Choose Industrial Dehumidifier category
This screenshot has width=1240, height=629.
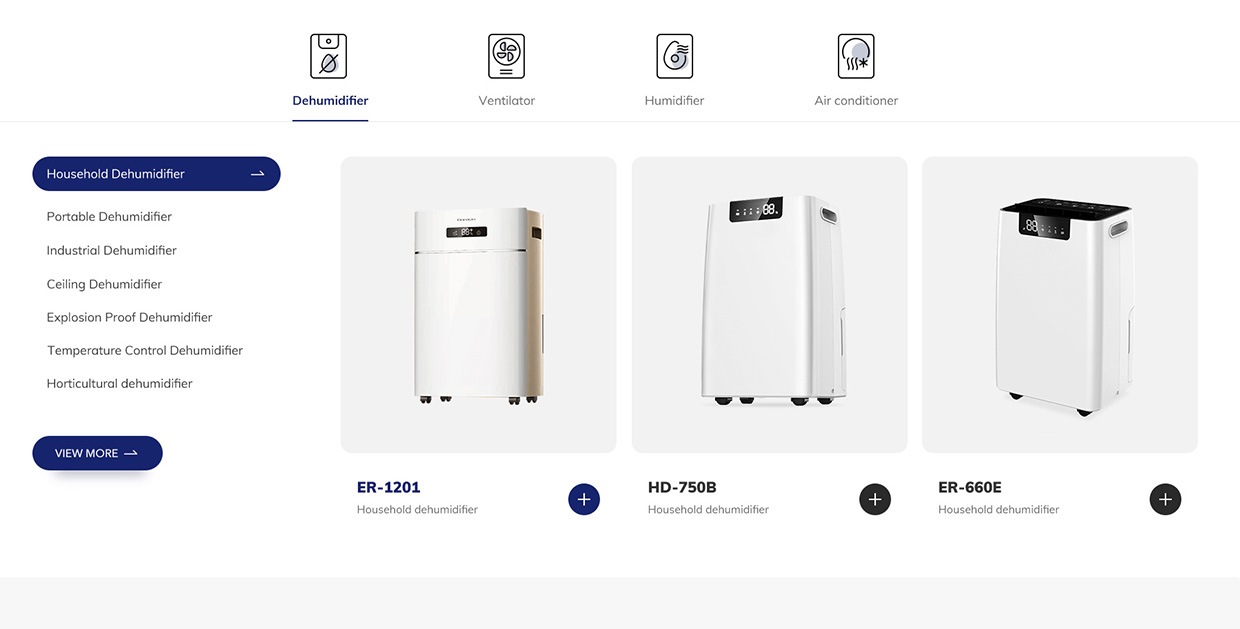click(x=112, y=251)
